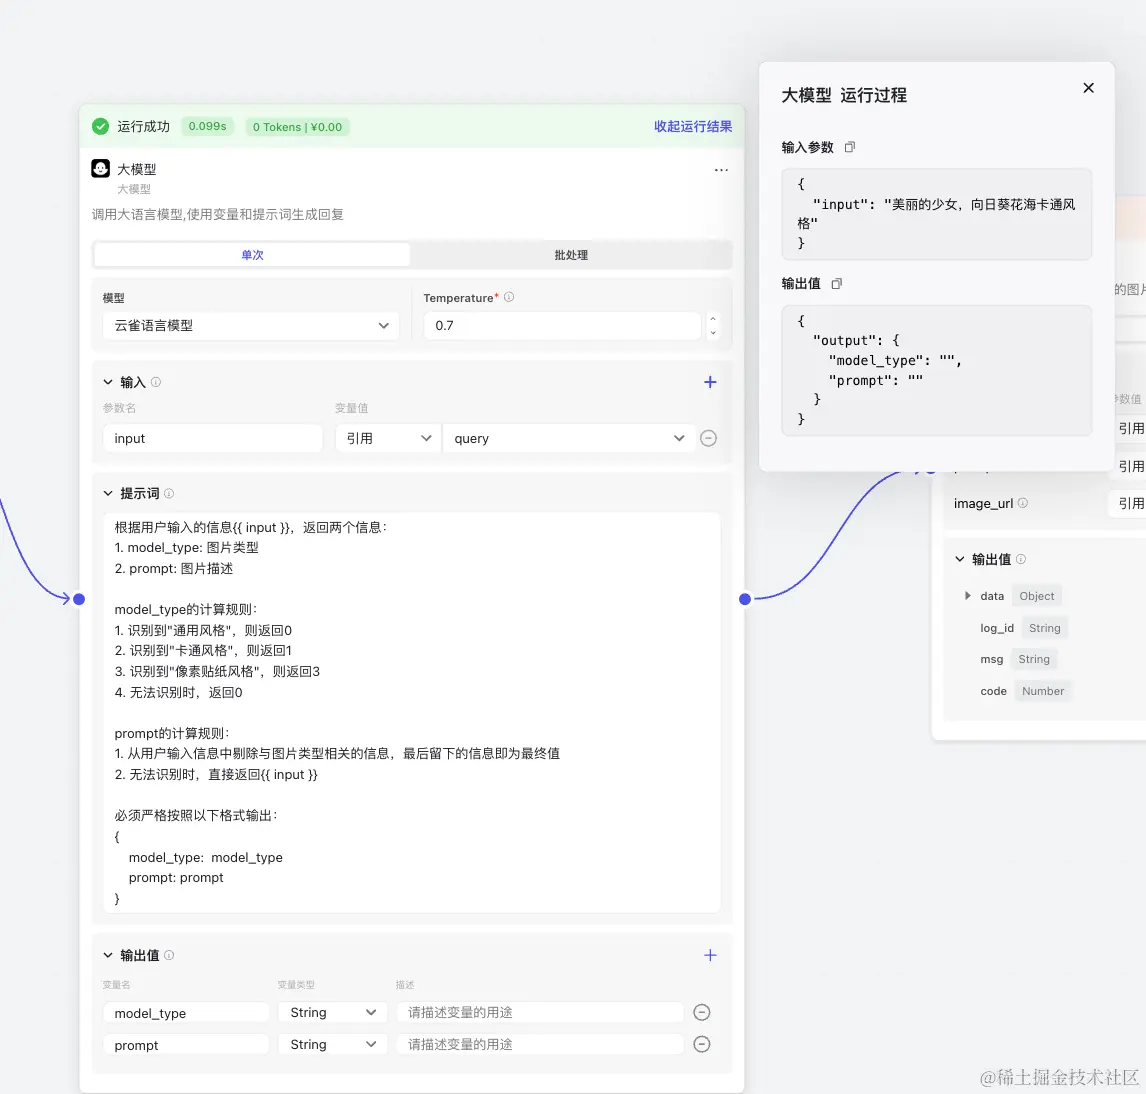This screenshot has height=1094, width=1146.
Task: Open the 云雀语言模型 model dropdown
Action: tap(251, 326)
